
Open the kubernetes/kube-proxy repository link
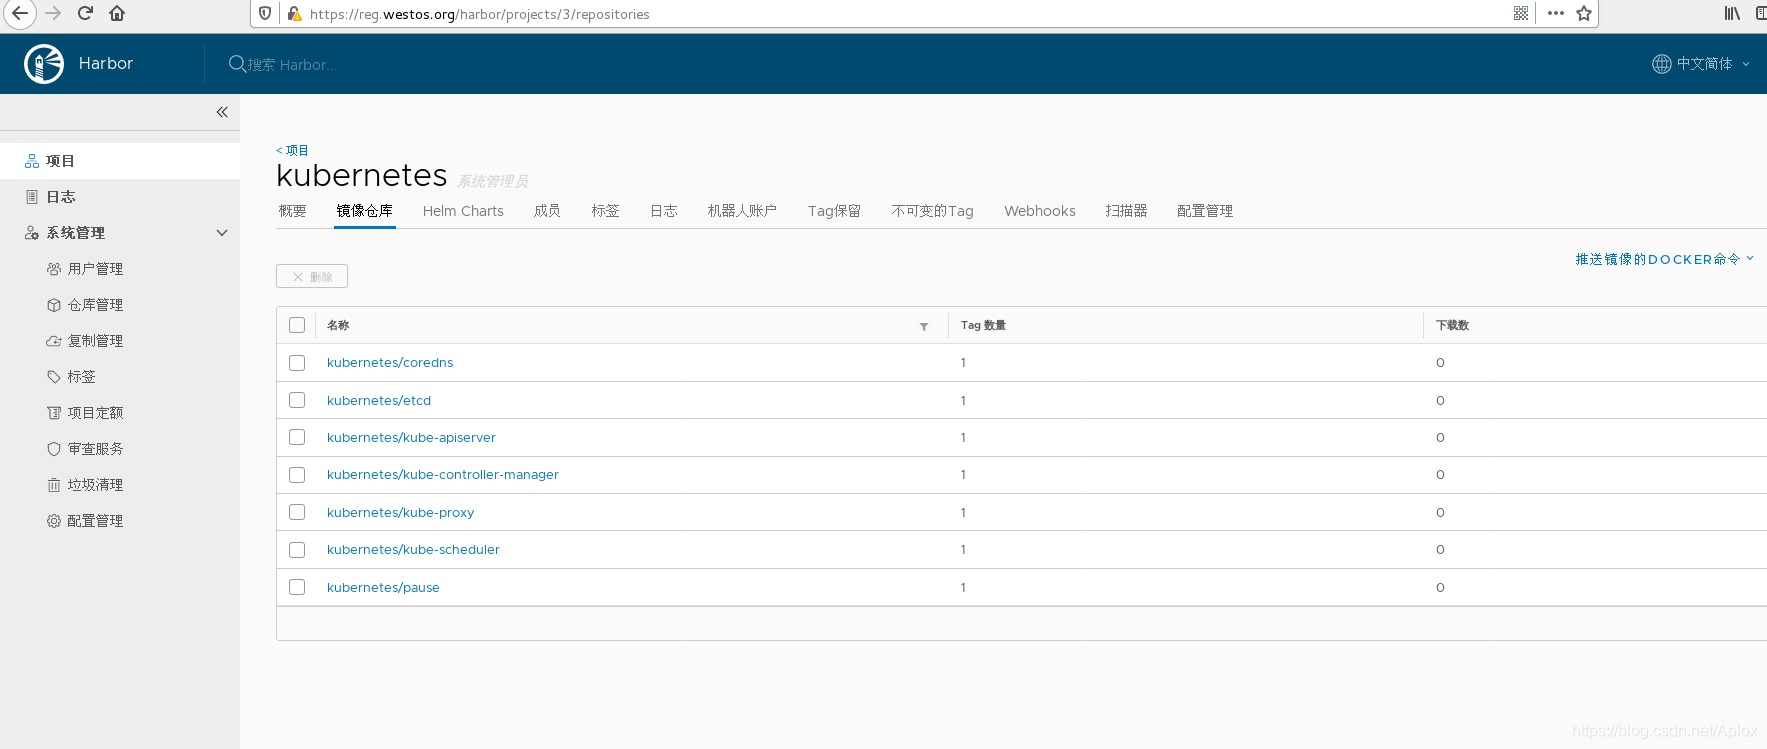(x=400, y=512)
